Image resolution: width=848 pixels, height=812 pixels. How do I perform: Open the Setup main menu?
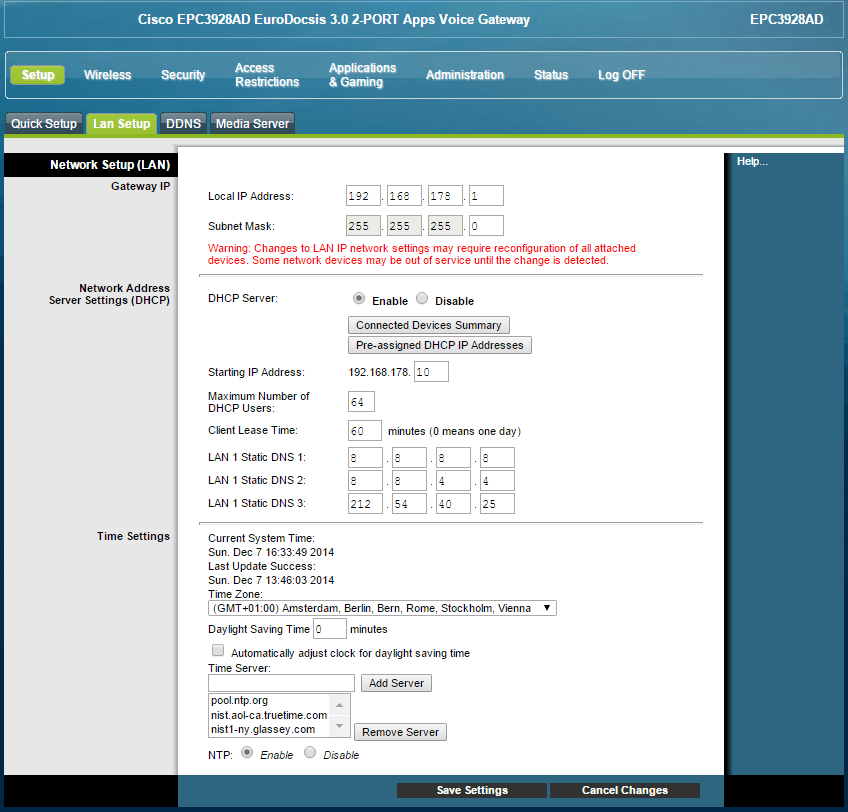(37, 75)
